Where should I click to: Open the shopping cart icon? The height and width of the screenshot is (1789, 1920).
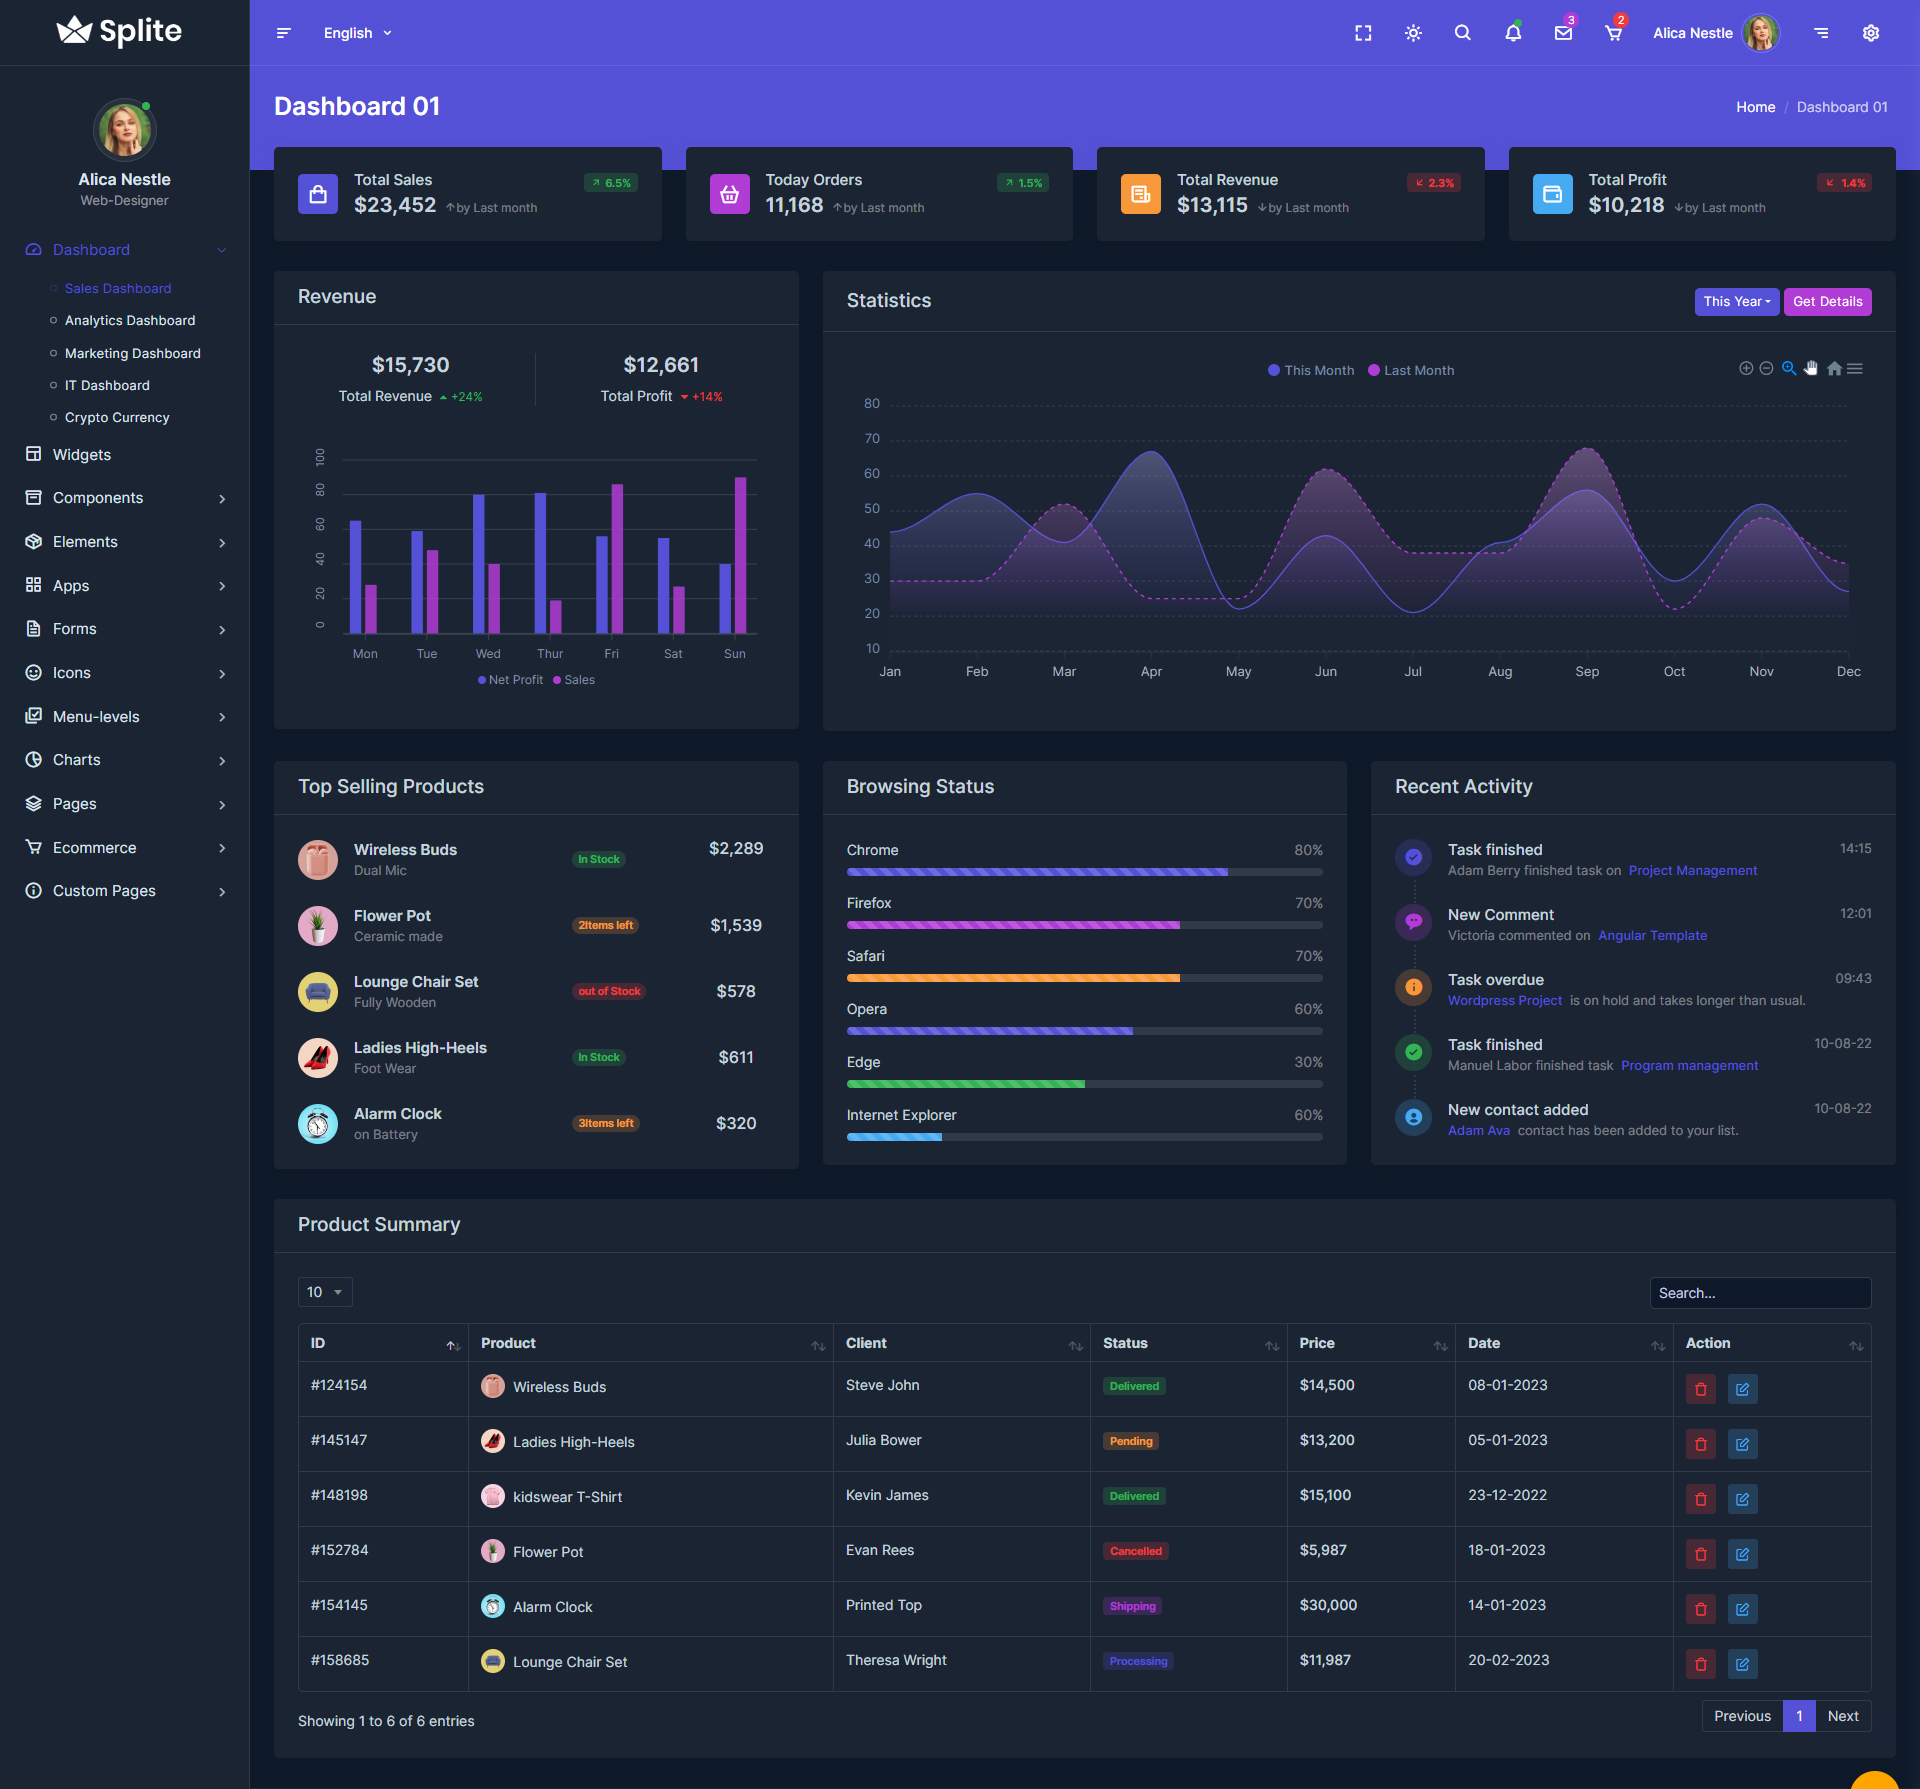(x=1613, y=33)
